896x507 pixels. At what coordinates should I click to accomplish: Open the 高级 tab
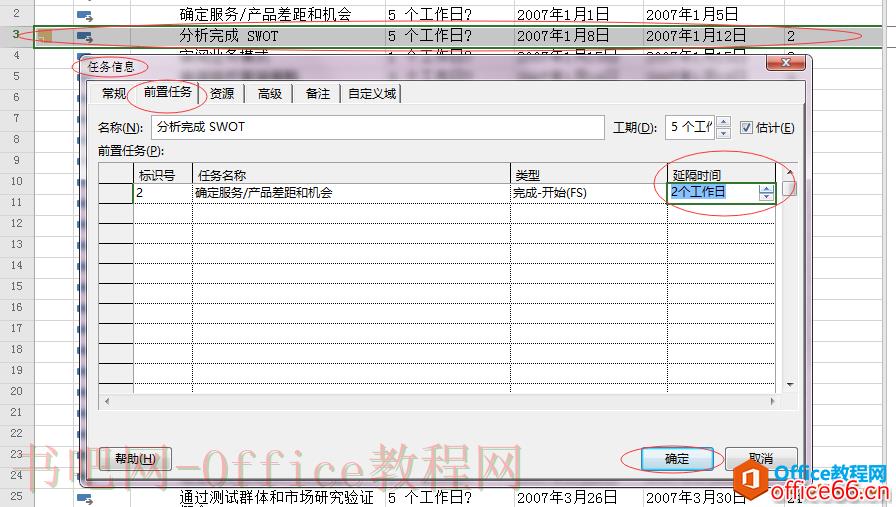click(x=269, y=94)
